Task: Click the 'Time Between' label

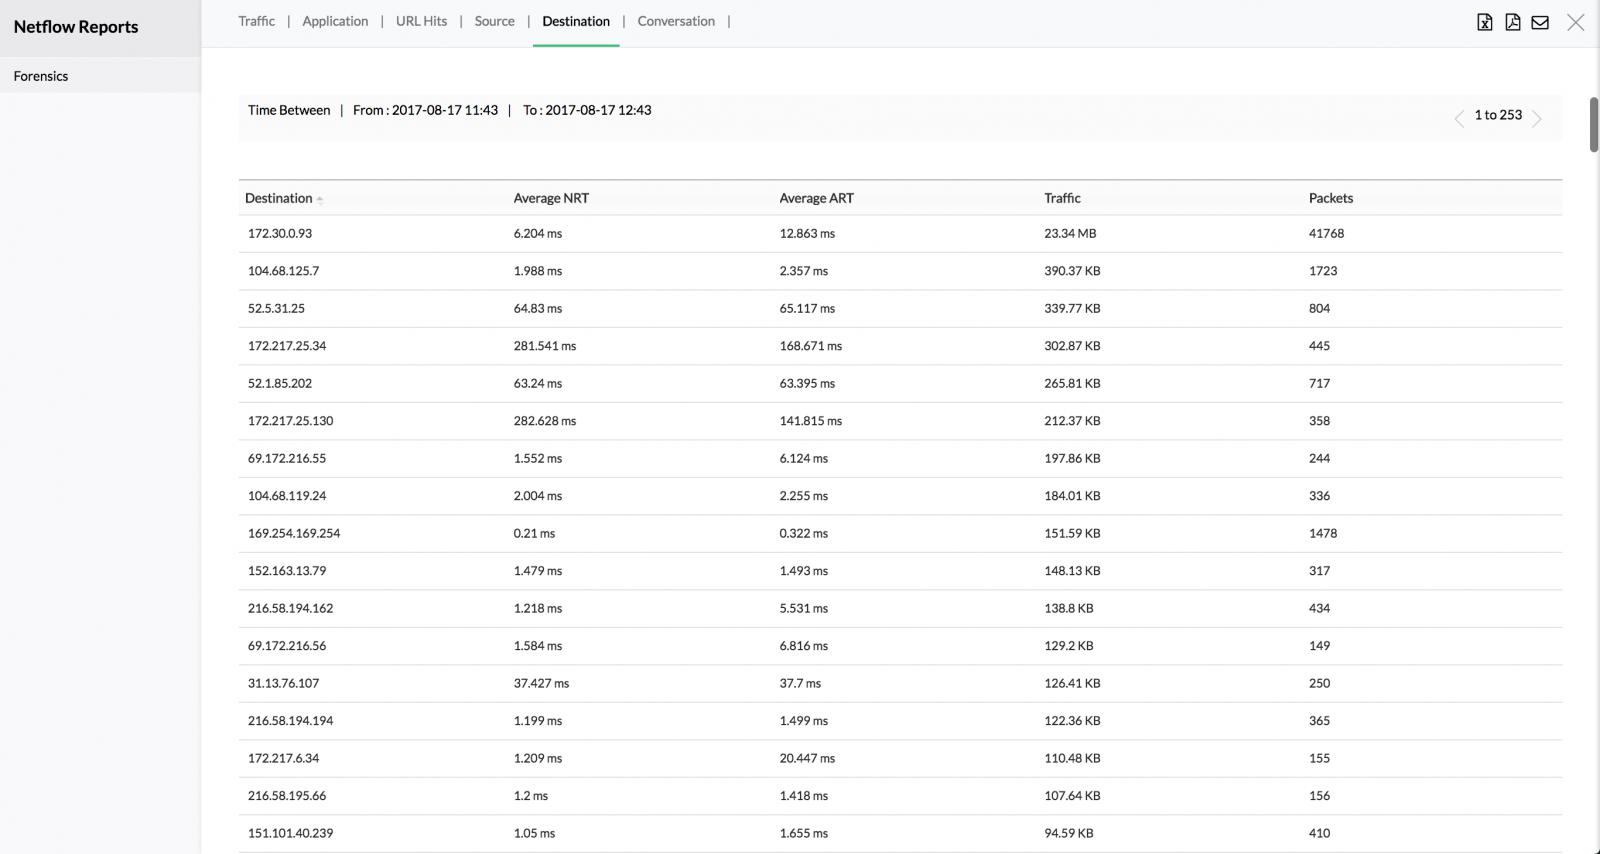Action: click(289, 110)
